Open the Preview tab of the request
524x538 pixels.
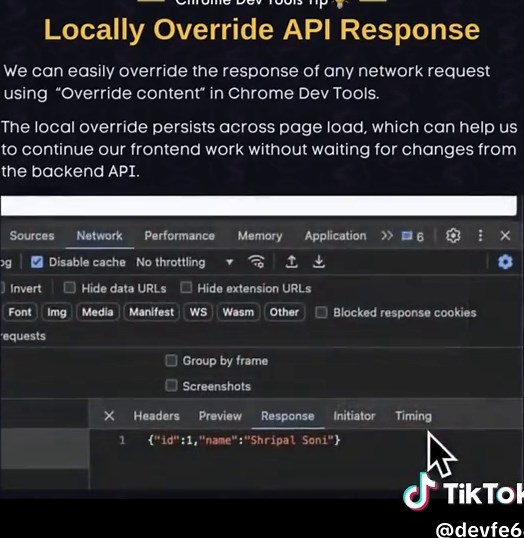pyautogui.click(x=220, y=416)
